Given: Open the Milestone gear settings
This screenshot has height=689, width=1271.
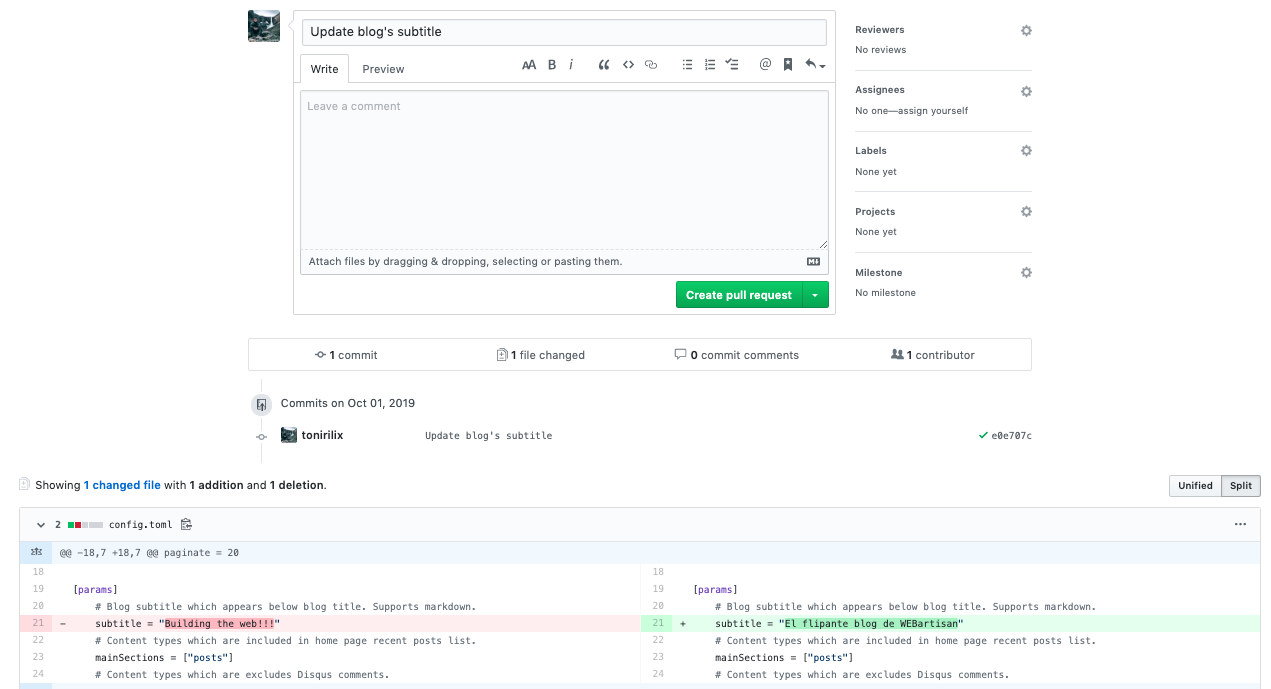Looking at the screenshot, I should pos(1026,273).
